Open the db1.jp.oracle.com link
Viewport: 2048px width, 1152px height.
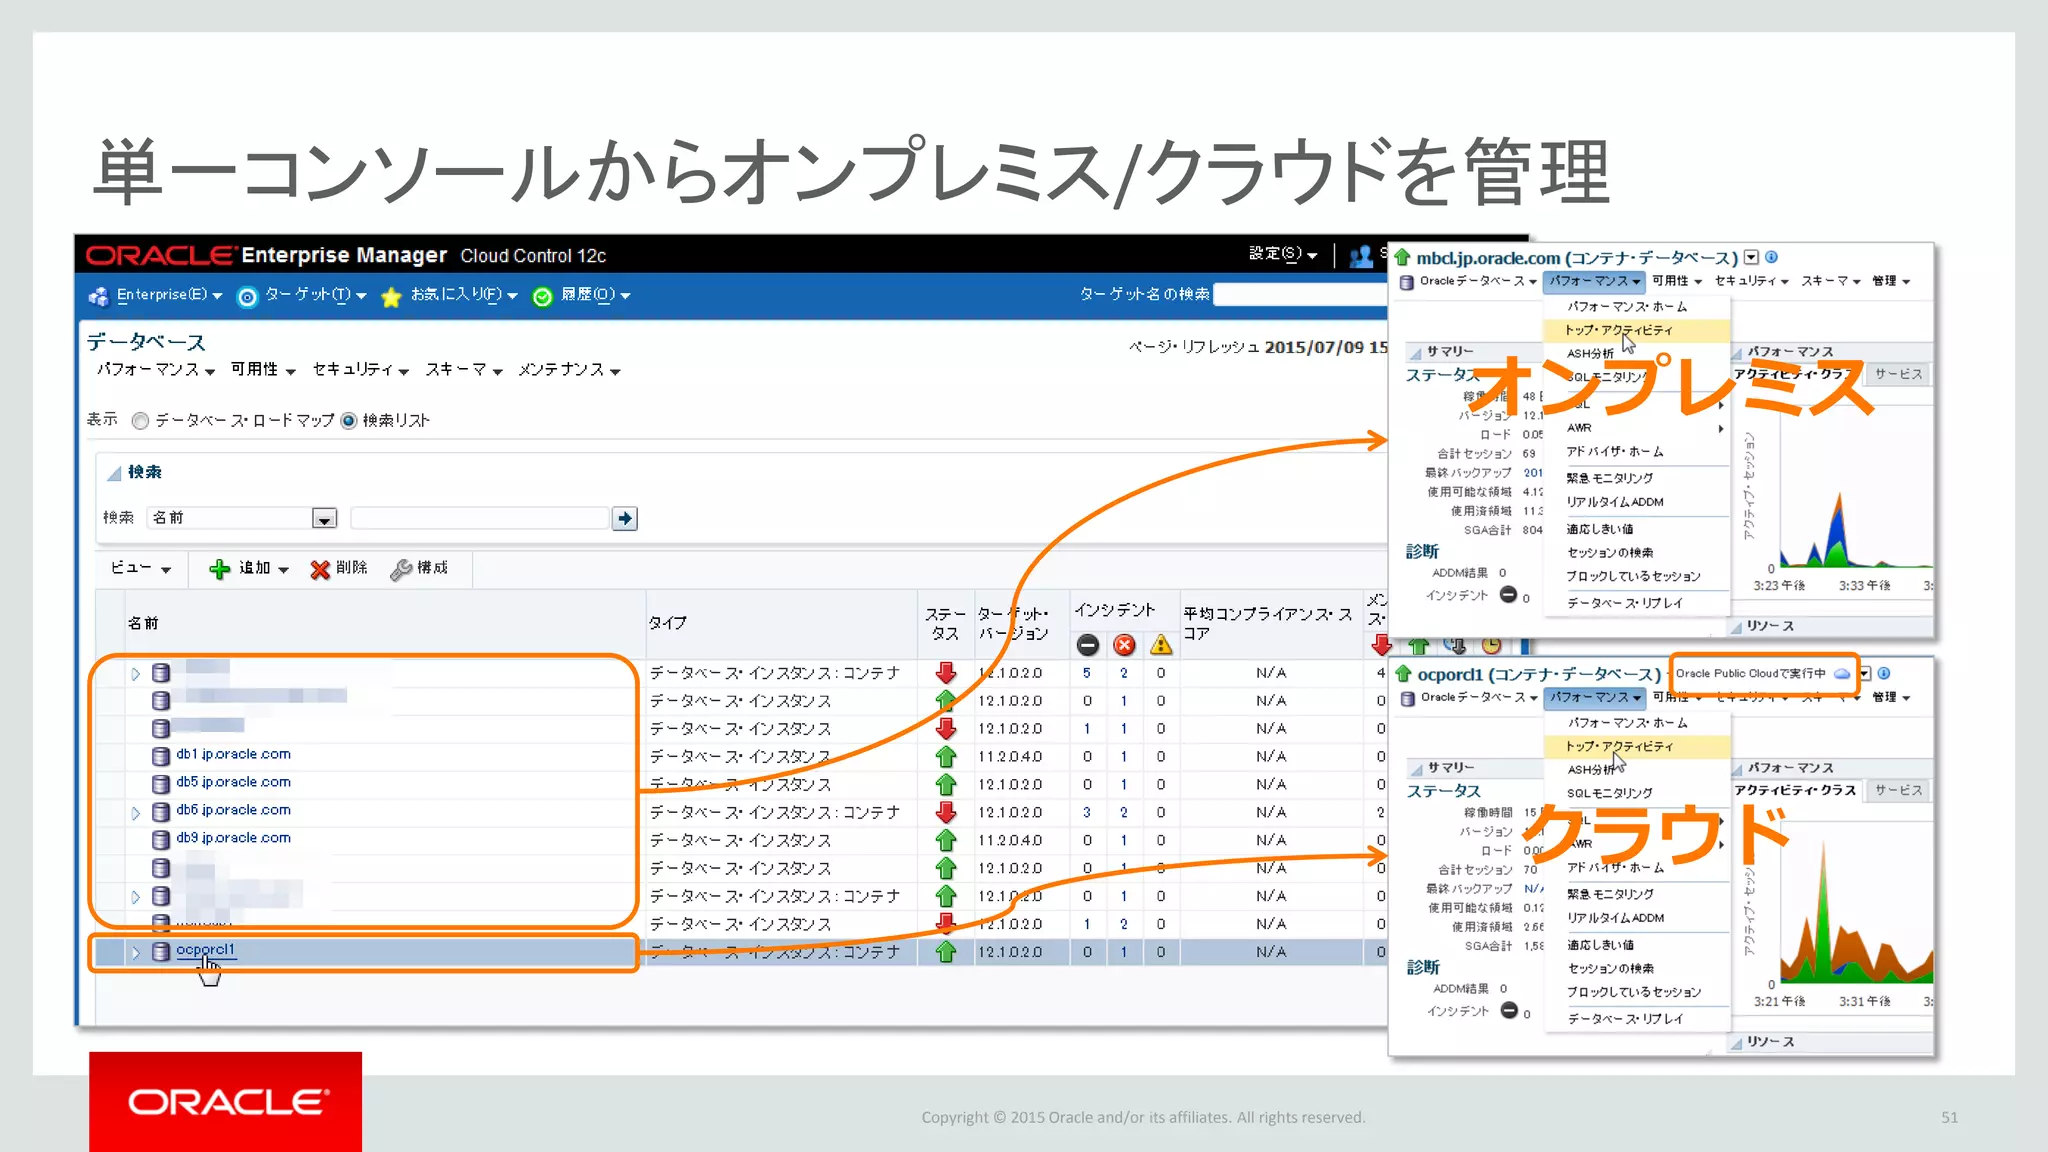pos(233,754)
